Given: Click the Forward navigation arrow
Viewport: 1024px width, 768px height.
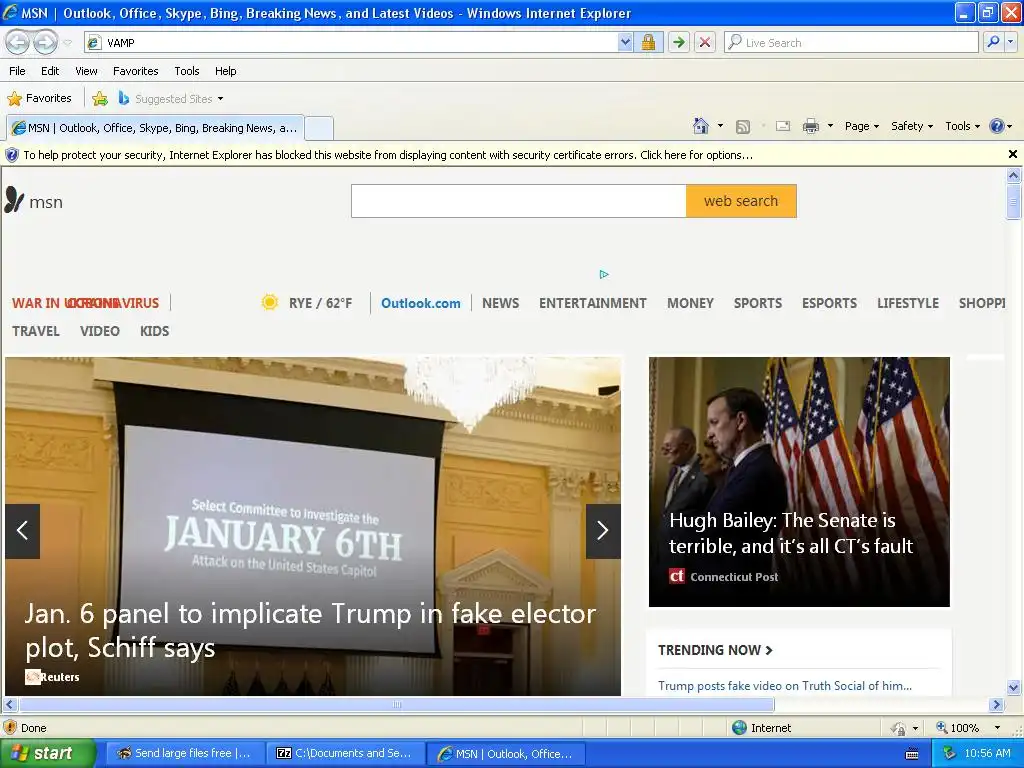Looking at the screenshot, I should click(x=46, y=42).
